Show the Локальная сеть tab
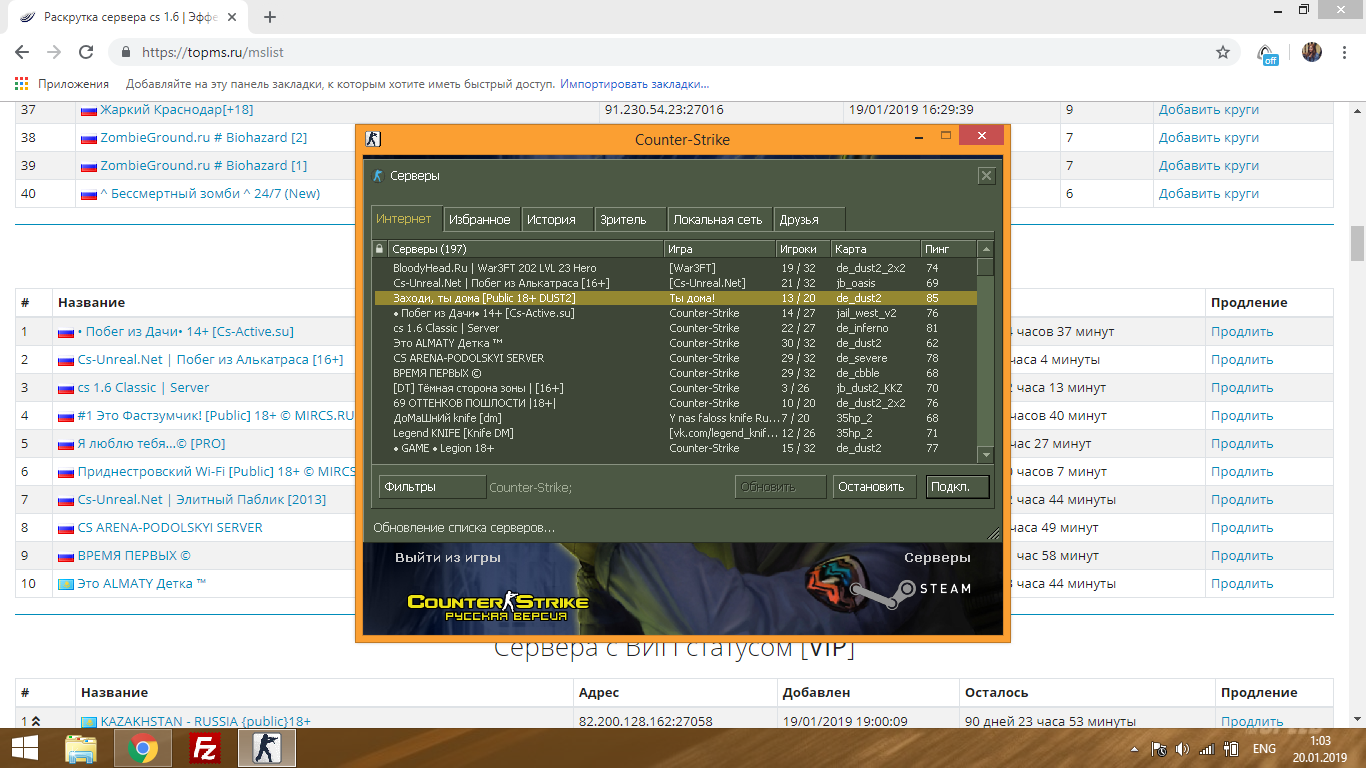This screenshot has width=1366, height=768. 718,220
